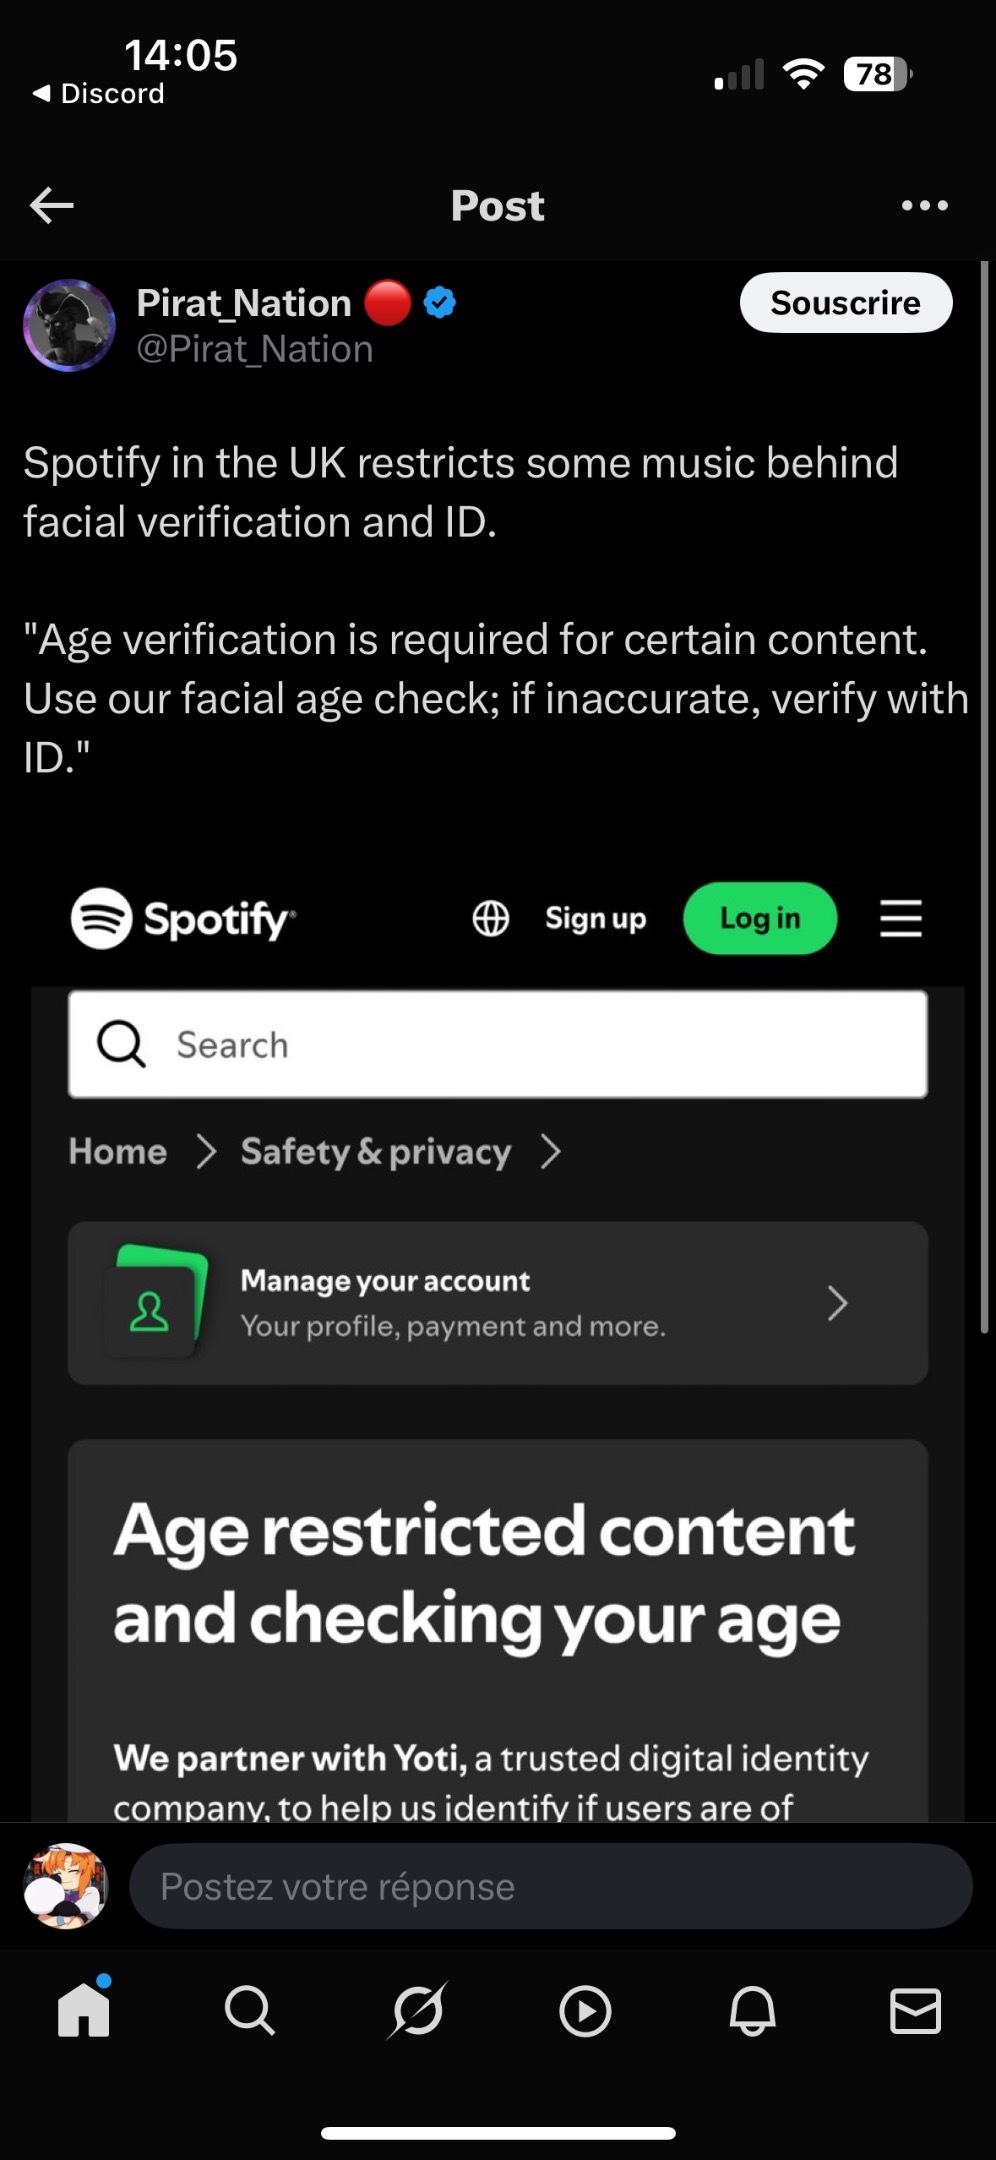Tap the blue verified badge
The image size is (996, 2160).
pos(440,302)
